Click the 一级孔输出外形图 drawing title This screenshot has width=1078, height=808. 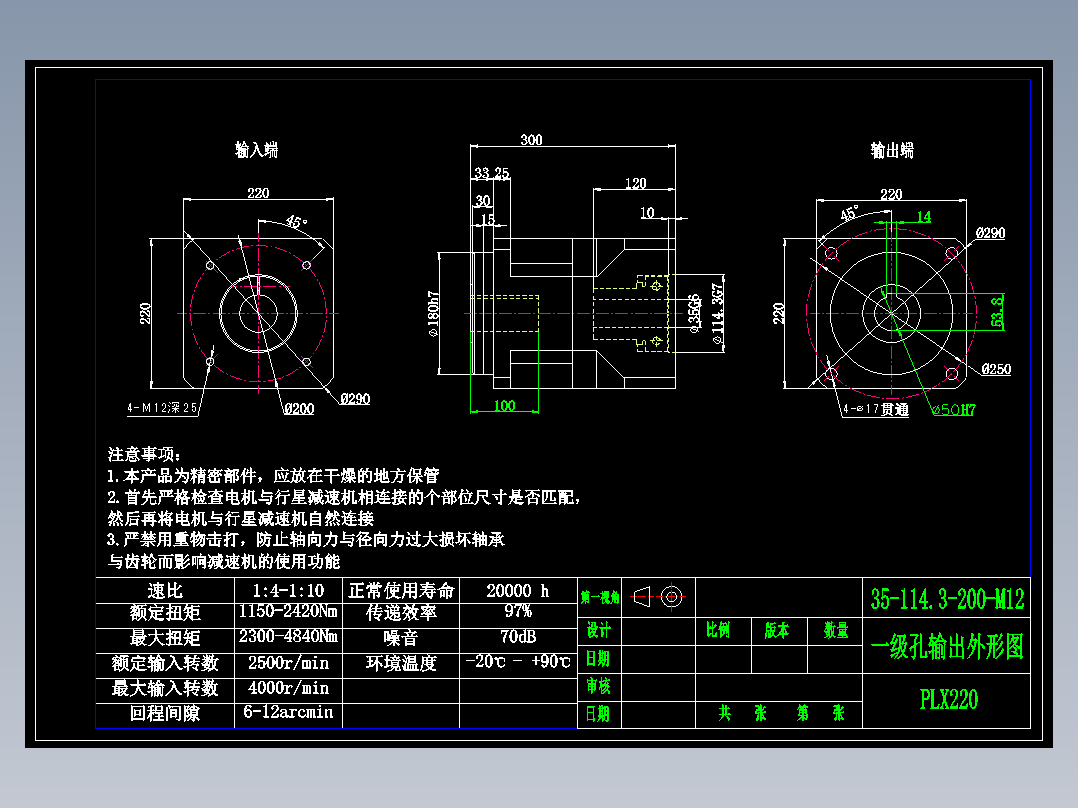pos(946,643)
